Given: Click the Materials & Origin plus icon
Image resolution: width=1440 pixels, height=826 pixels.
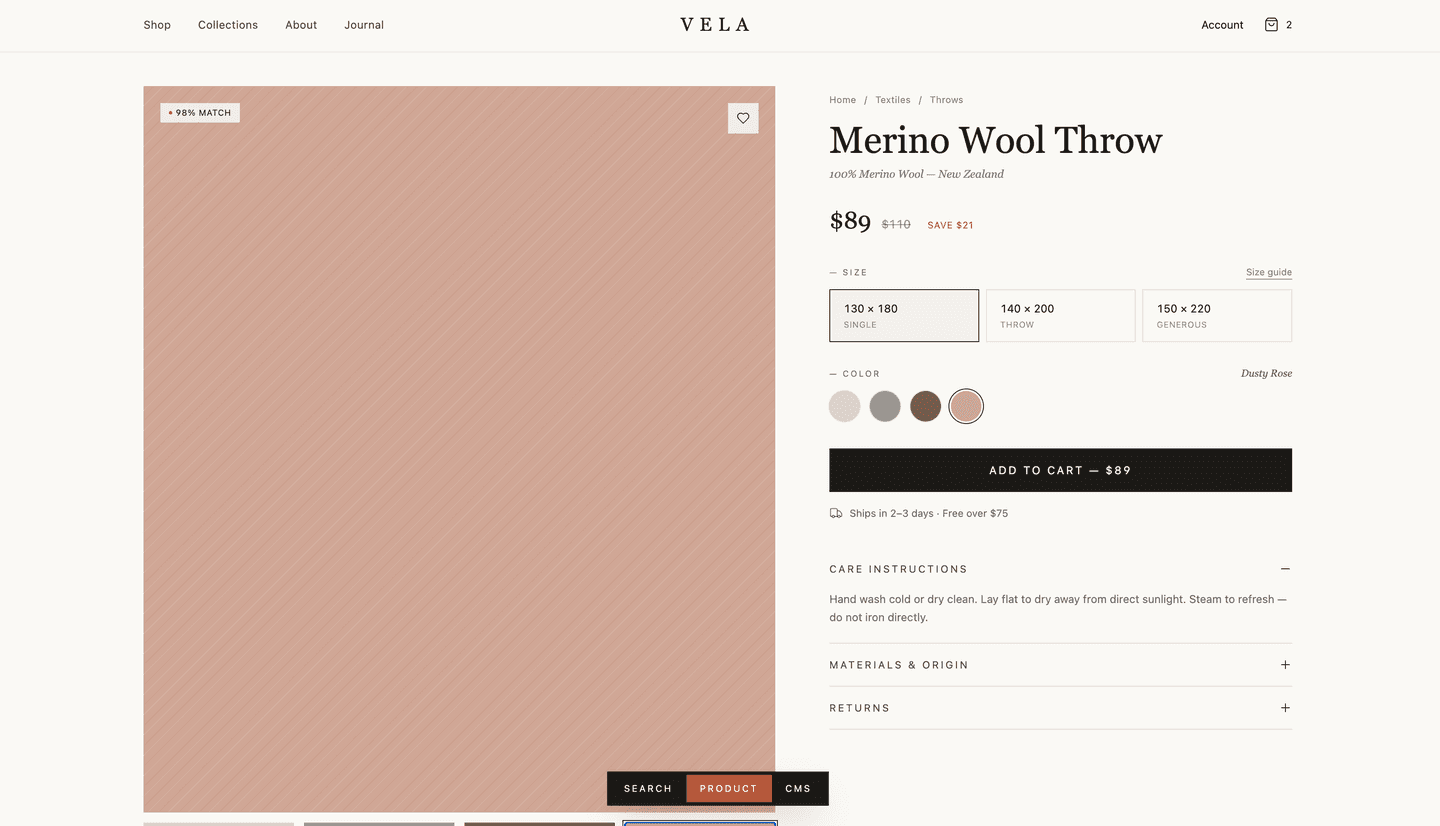Looking at the screenshot, I should click(x=1286, y=664).
